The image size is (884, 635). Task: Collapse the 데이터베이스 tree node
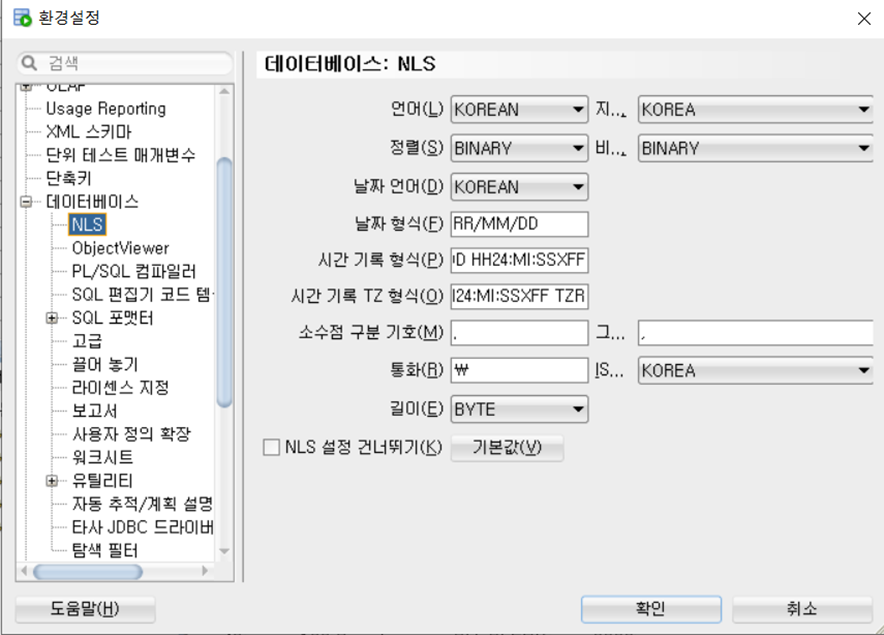coord(26,201)
